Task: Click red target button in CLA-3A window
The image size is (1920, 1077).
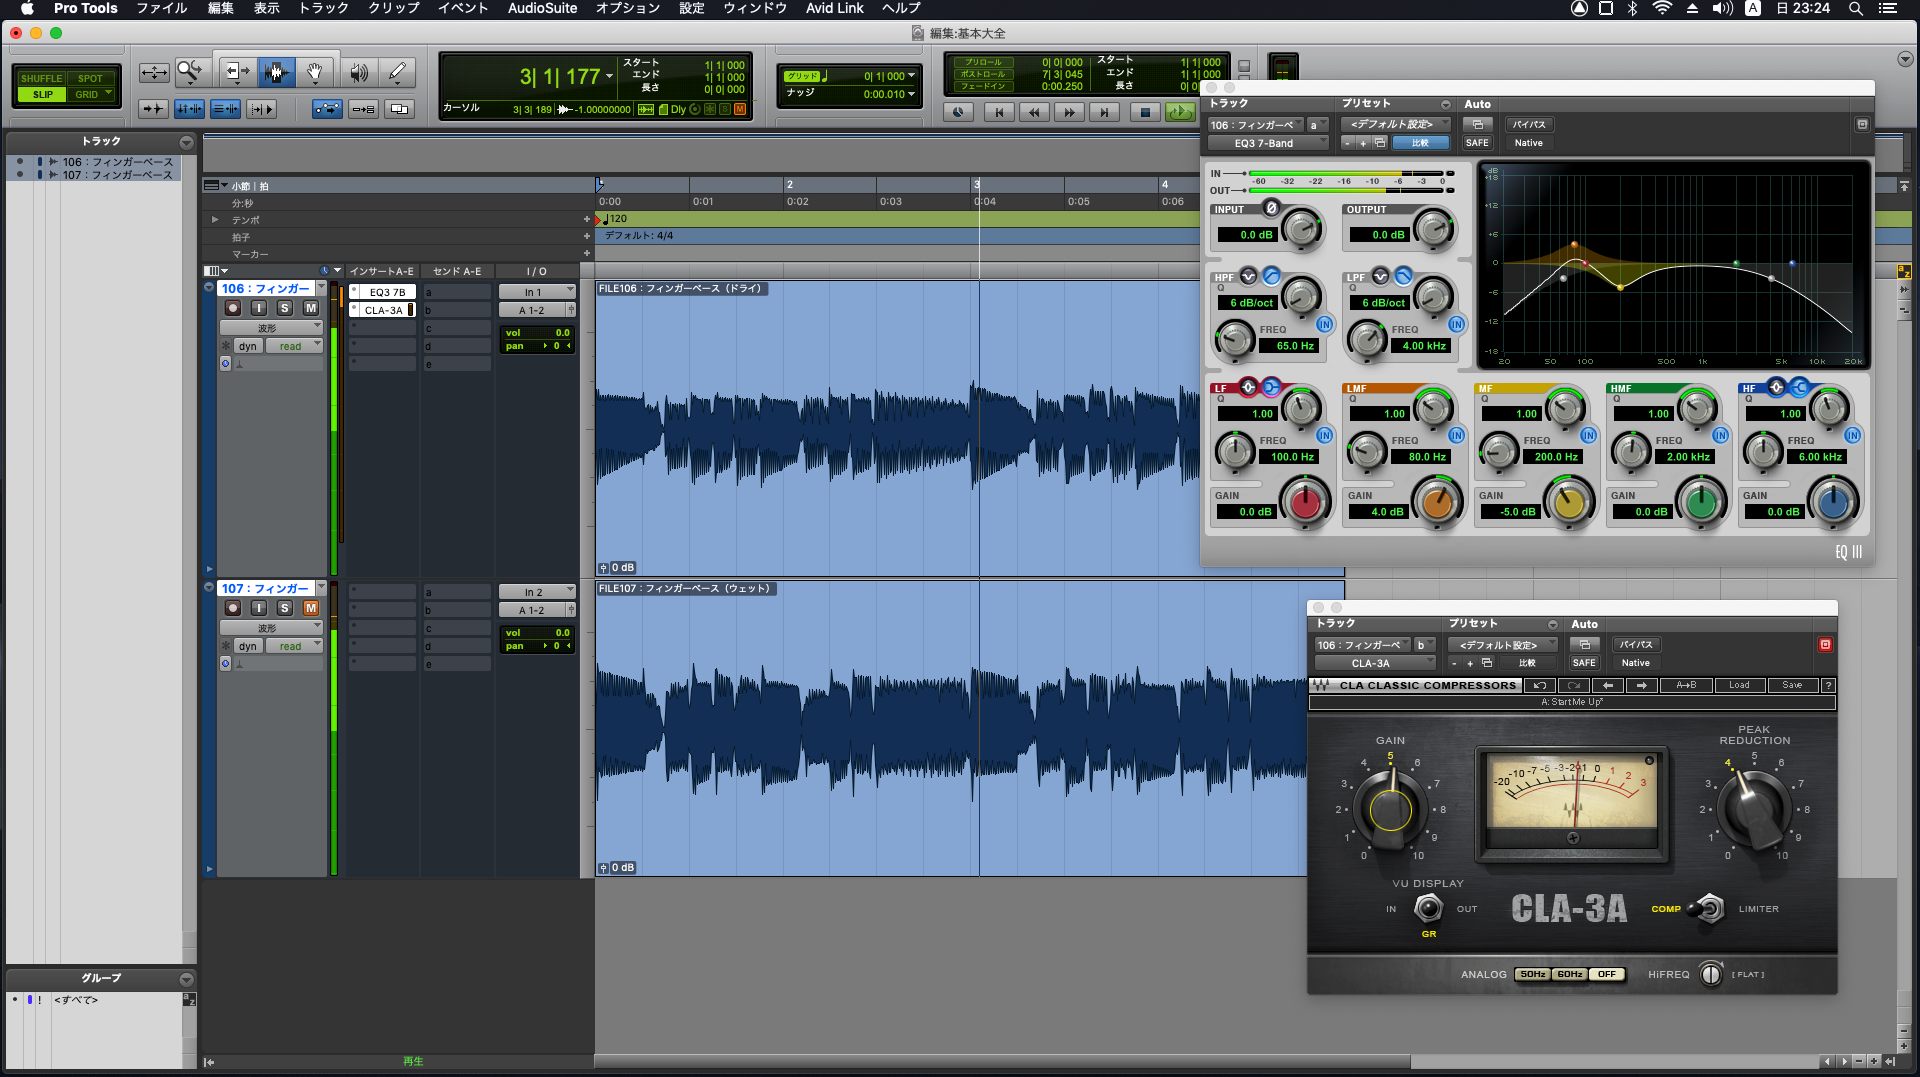Action: tap(1825, 644)
